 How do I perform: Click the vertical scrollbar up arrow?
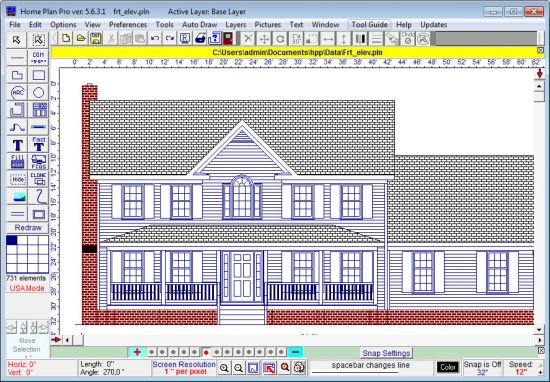tap(539, 85)
